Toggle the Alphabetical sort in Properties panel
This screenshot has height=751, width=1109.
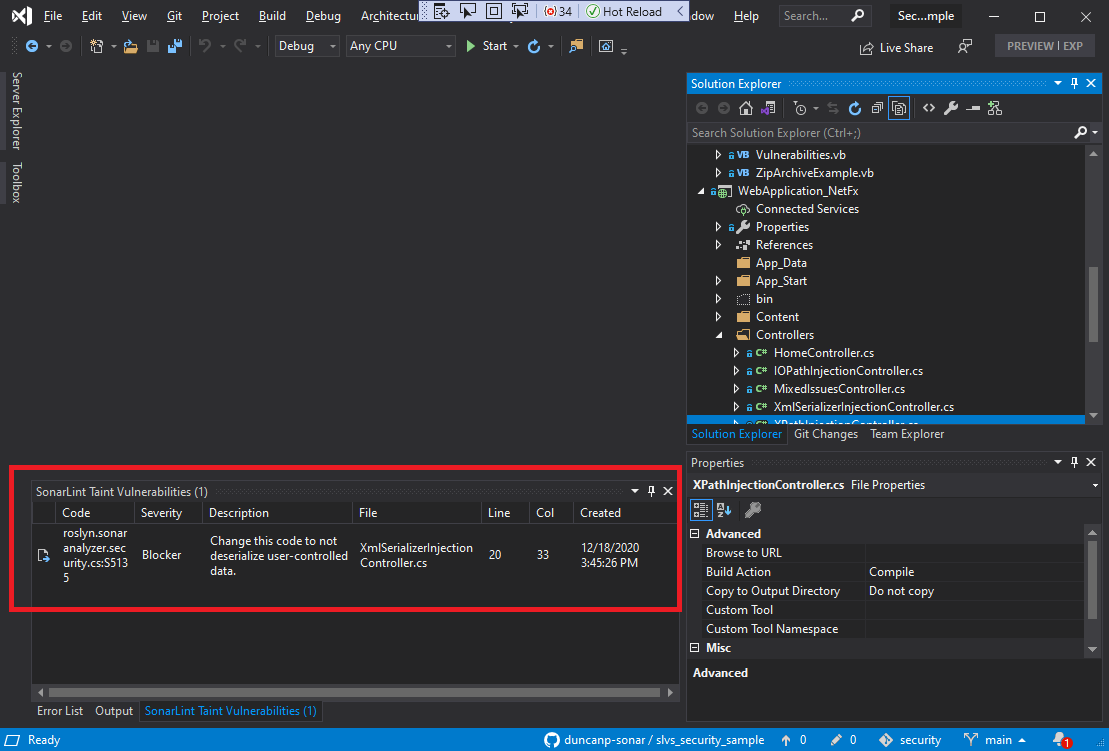[x=722, y=510]
